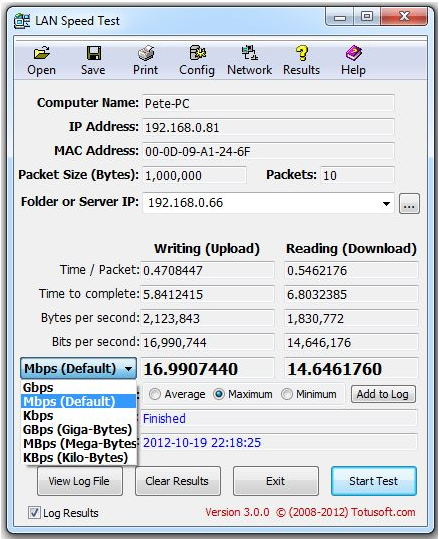Open the Results question mark icon

[301, 53]
